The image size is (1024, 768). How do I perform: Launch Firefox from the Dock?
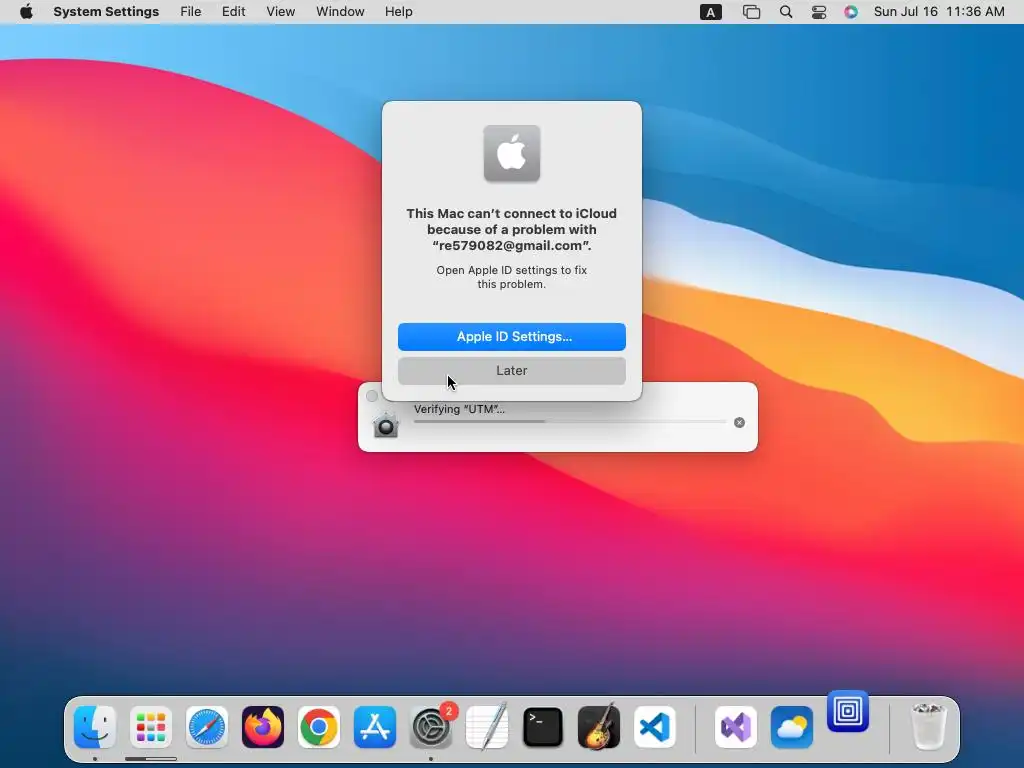coord(263,727)
